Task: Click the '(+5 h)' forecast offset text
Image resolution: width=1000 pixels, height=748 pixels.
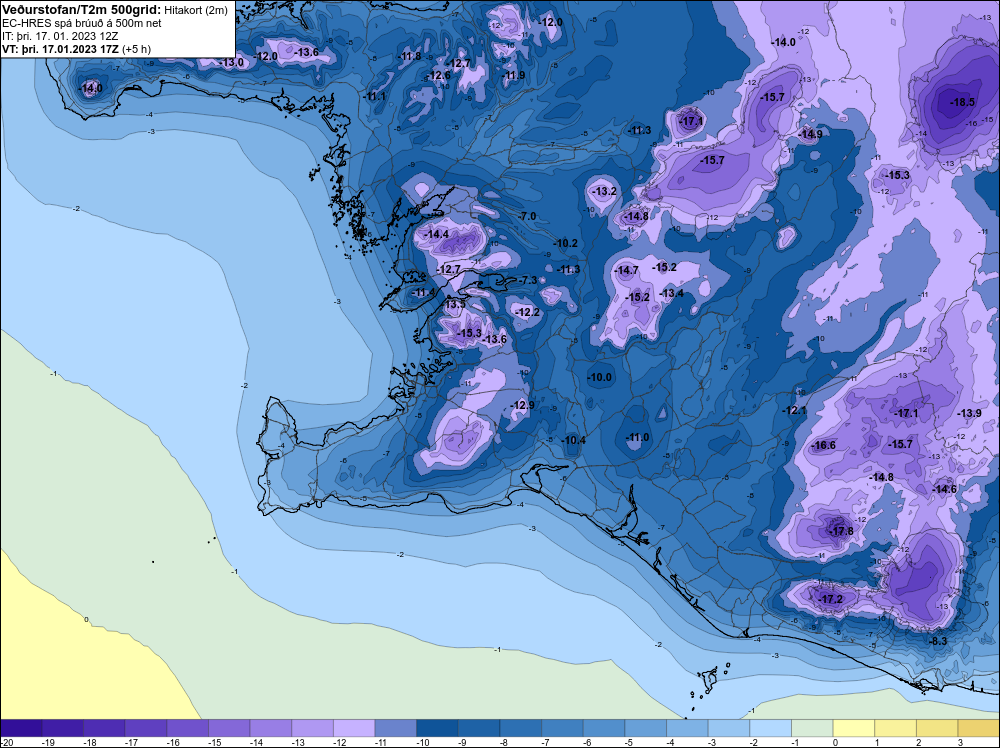Action: click(136, 49)
